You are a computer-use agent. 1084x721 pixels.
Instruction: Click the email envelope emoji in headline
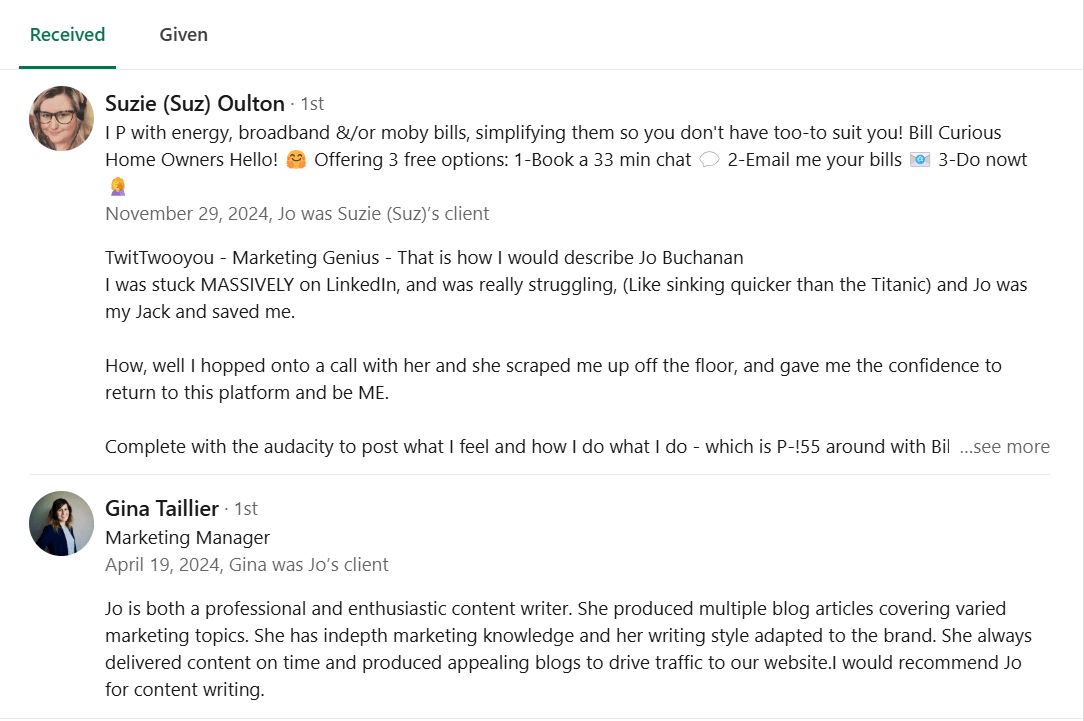coord(919,160)
